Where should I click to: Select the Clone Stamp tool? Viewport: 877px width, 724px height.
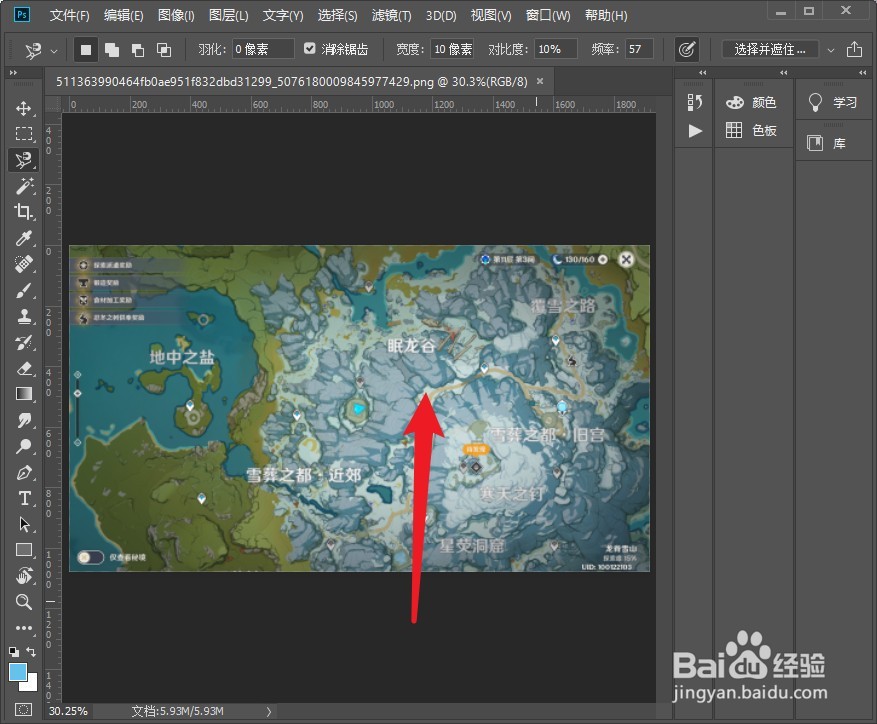(x=23, y=316)
